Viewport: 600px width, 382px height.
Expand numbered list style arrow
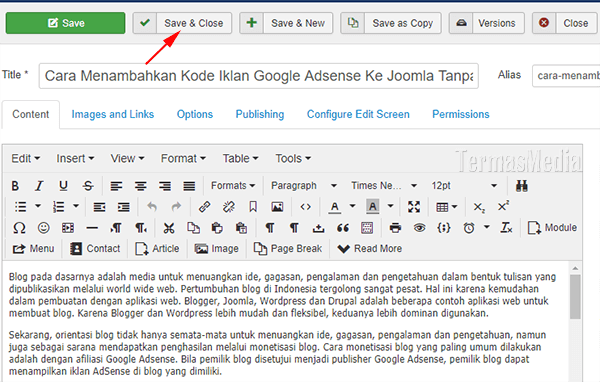click(76, 206)
